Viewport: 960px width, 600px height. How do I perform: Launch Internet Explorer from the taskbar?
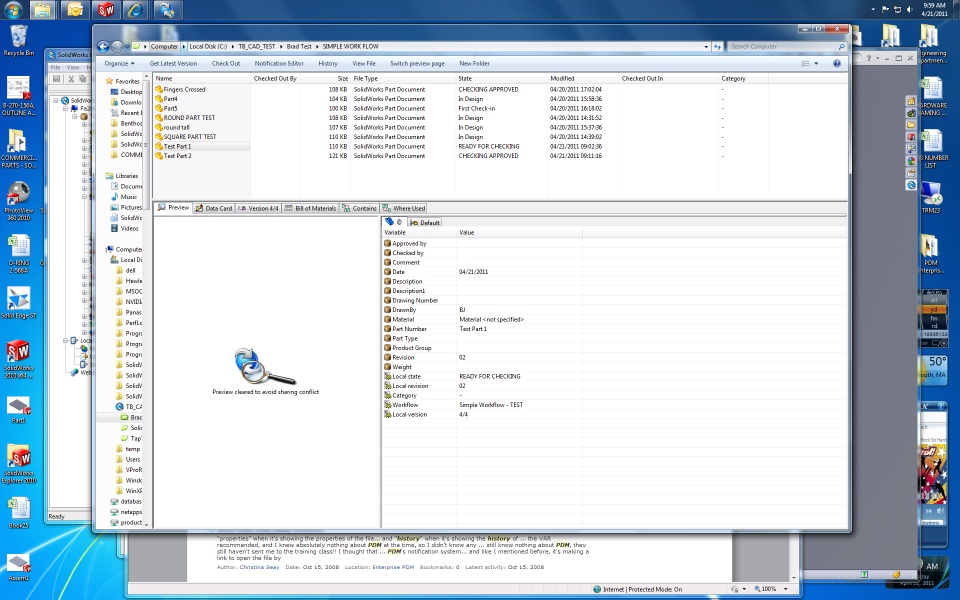pos(135,10)
